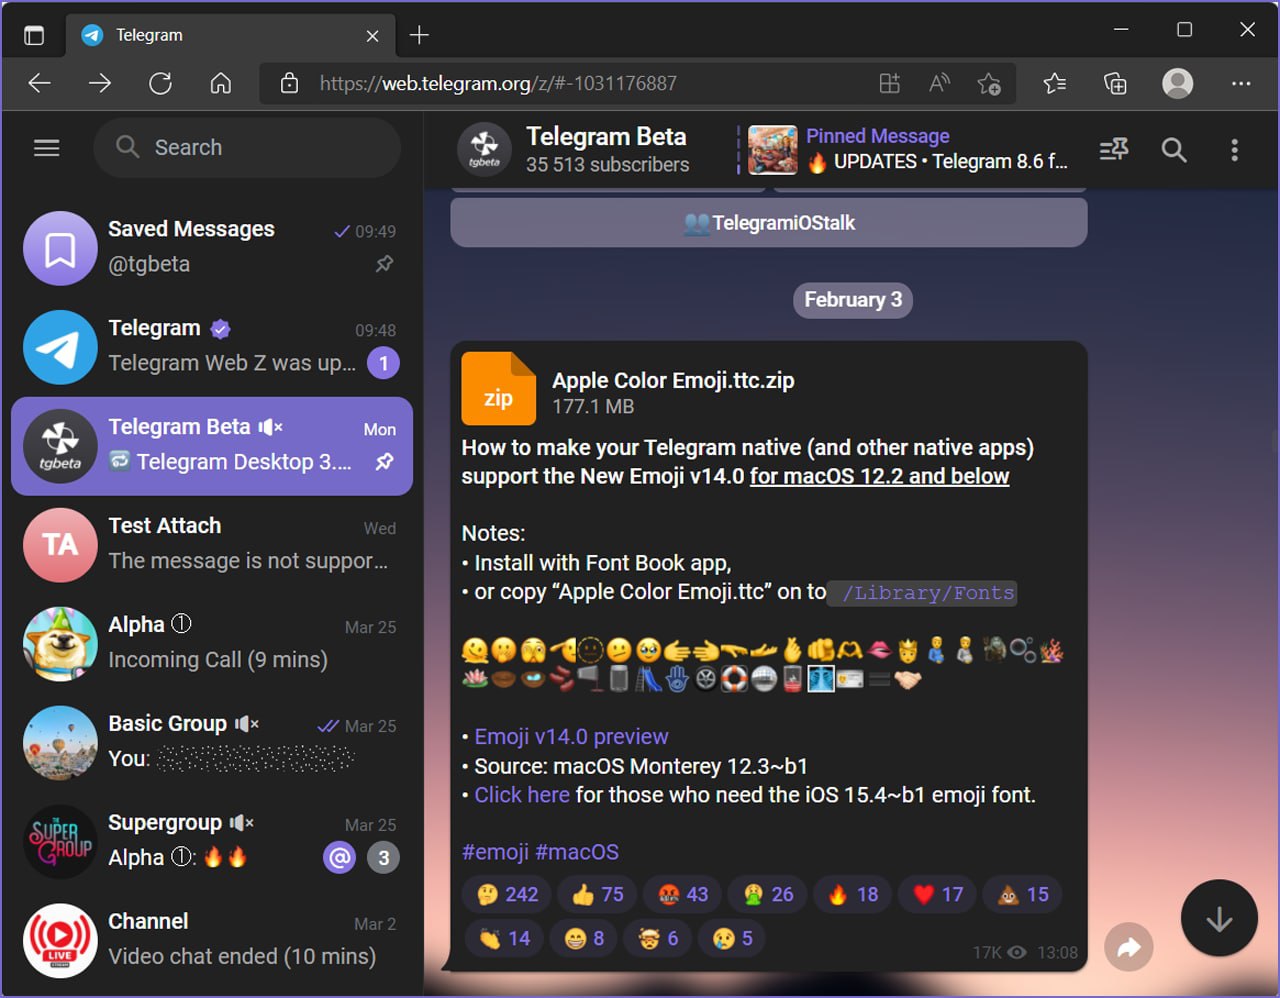Click the #emoji hashtag
The image size is (1280, 998).
[495, 852]
